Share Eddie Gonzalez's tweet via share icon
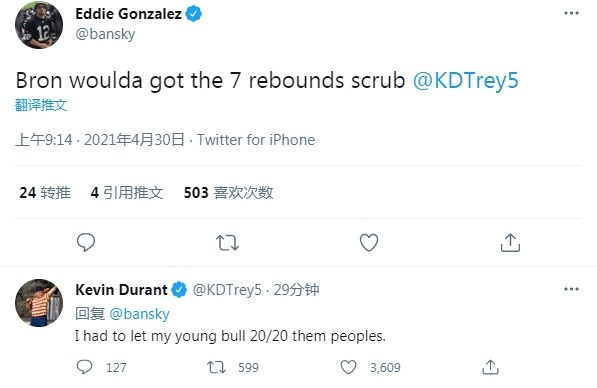 tap(510, 242)
